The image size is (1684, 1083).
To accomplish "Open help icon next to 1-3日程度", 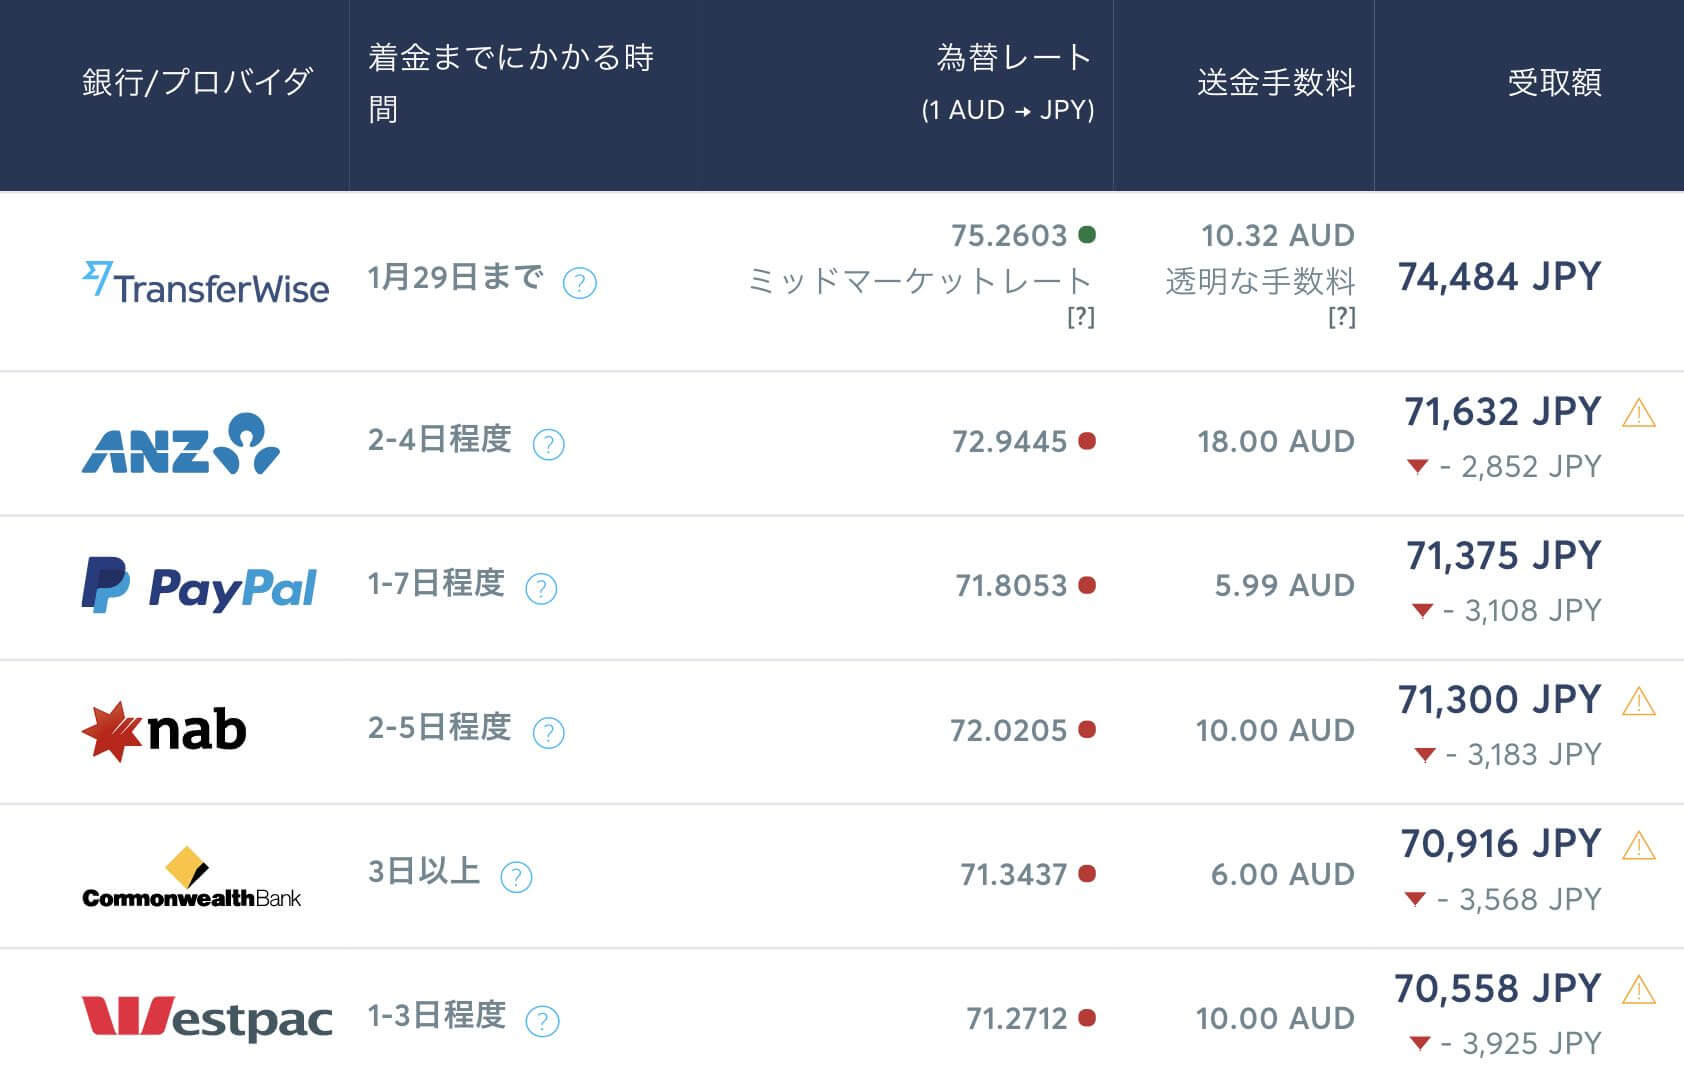I will point(542,1021).
